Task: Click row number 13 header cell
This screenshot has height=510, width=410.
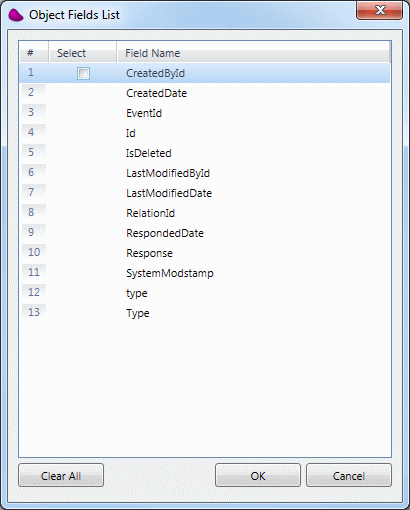Action: (34, 312)
